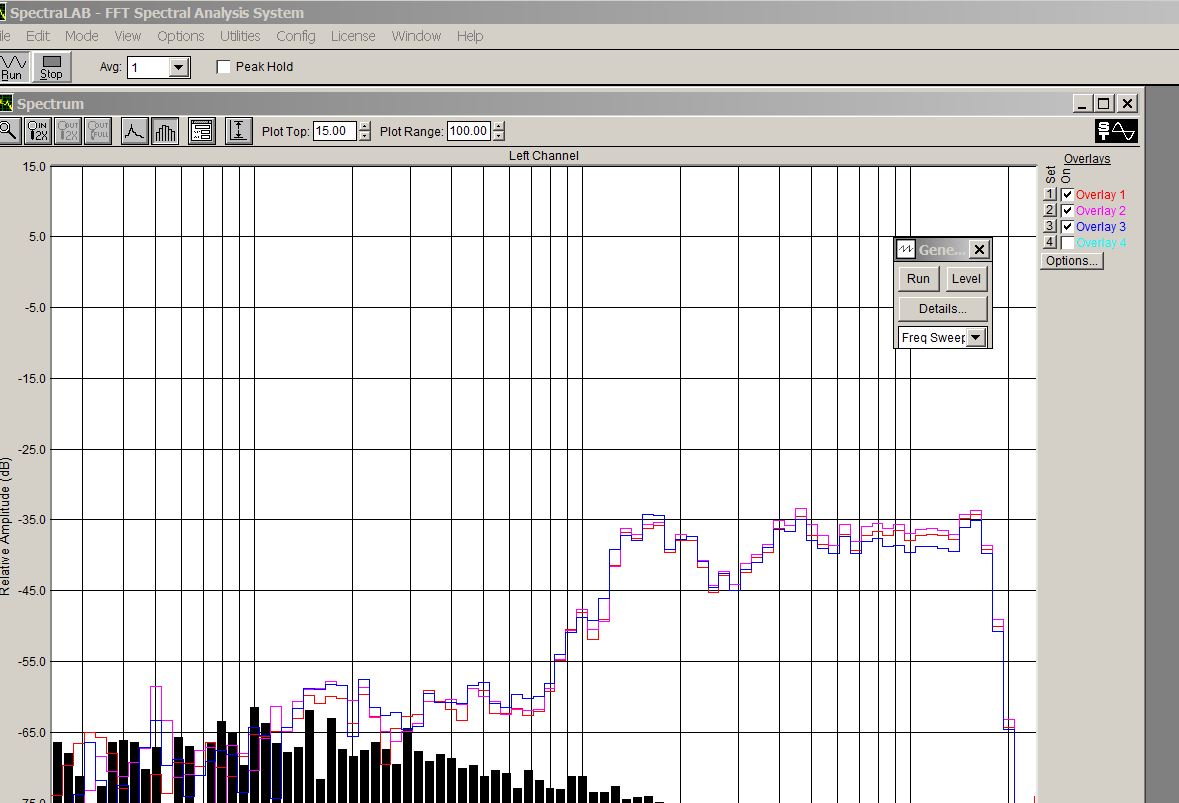Open the Window menu
1179x803 pixels.
point(416,36)
